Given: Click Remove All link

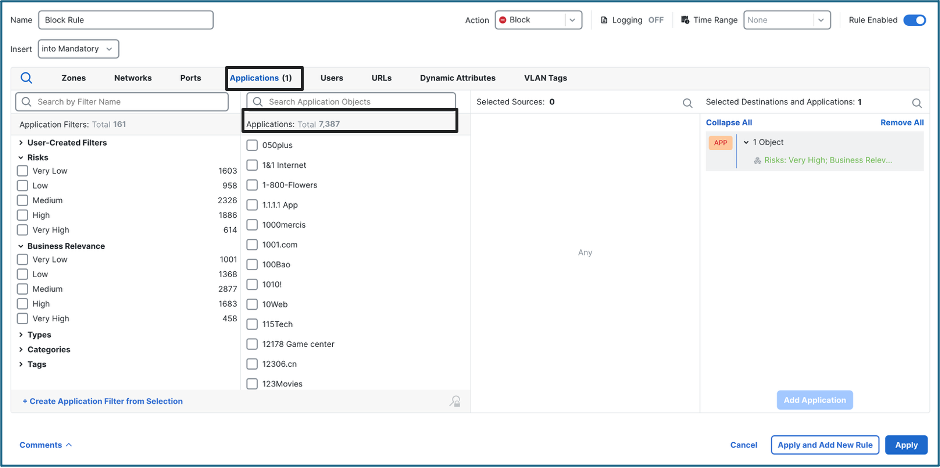Looking at the screenshot, I should click(x=902, y=122).
